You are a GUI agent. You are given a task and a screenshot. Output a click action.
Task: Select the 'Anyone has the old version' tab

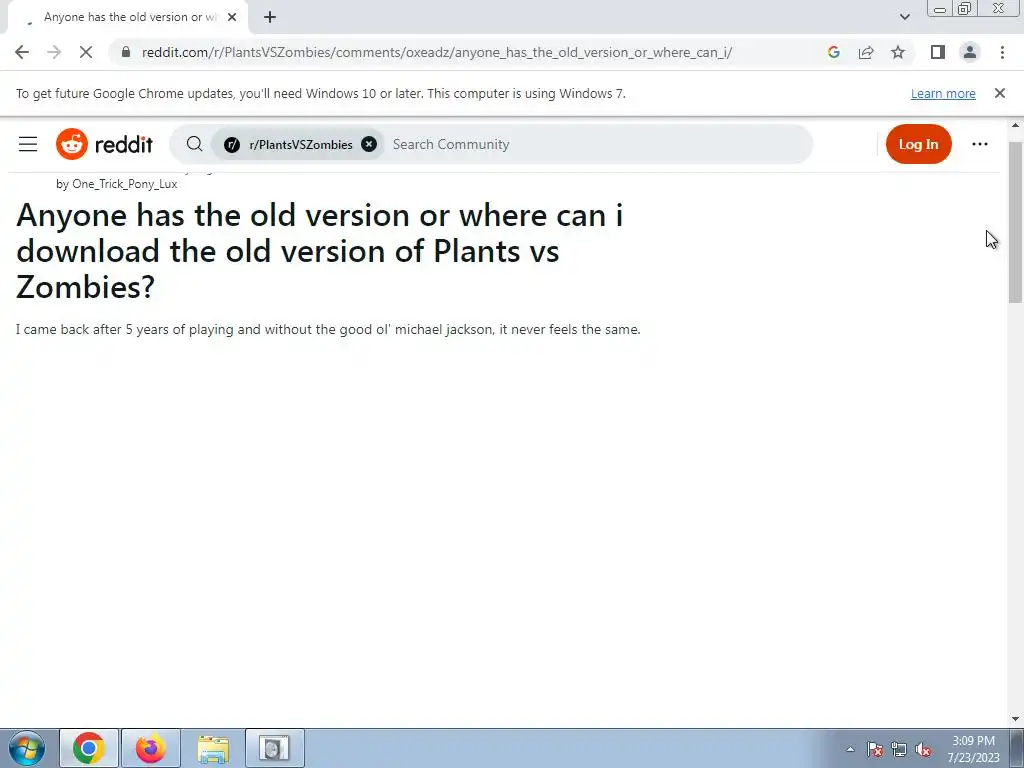click(128, 17)
